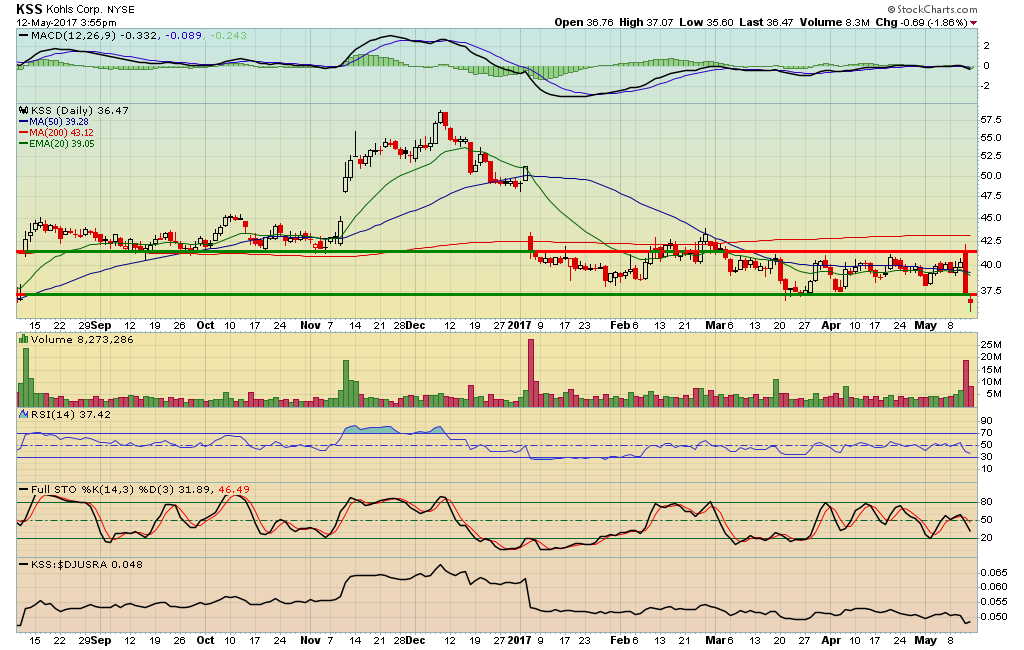
Task: Click the Last 36.47 value
Action: click(766, 22)
